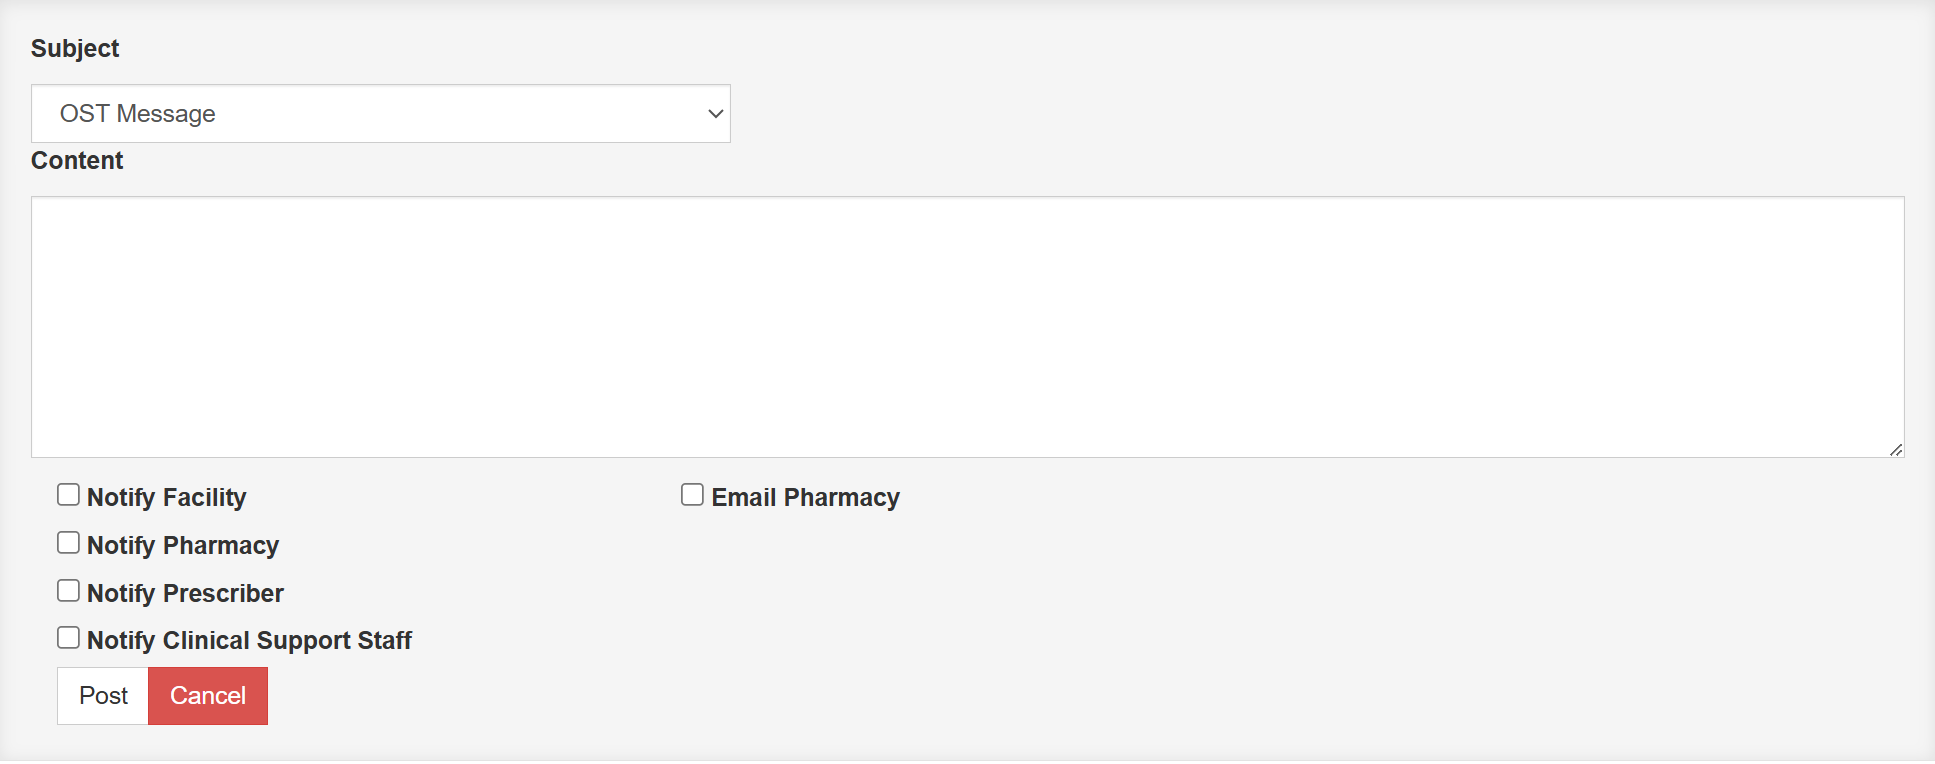Tick the Notify Prescriber checkbox
Image resolution: width=1935 pixels, height=764 pixels.
click(x=68, y=590)
